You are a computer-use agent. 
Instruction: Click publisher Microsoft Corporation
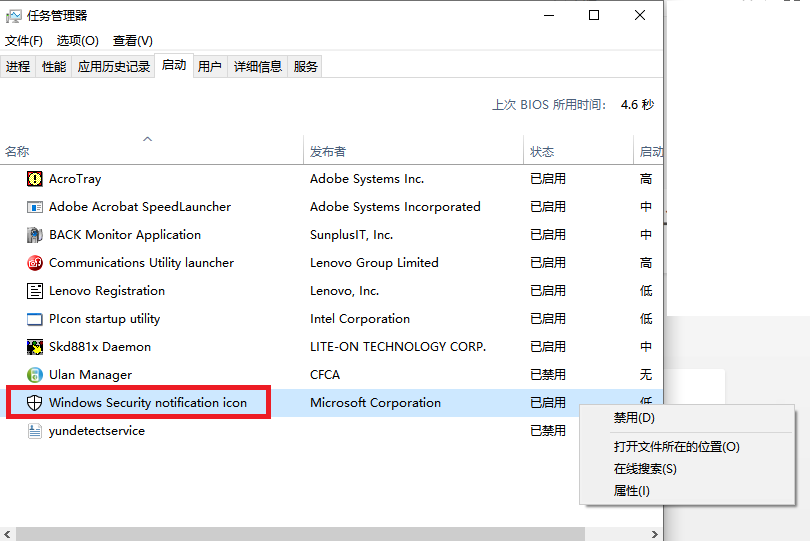click(x=376, y=403)
